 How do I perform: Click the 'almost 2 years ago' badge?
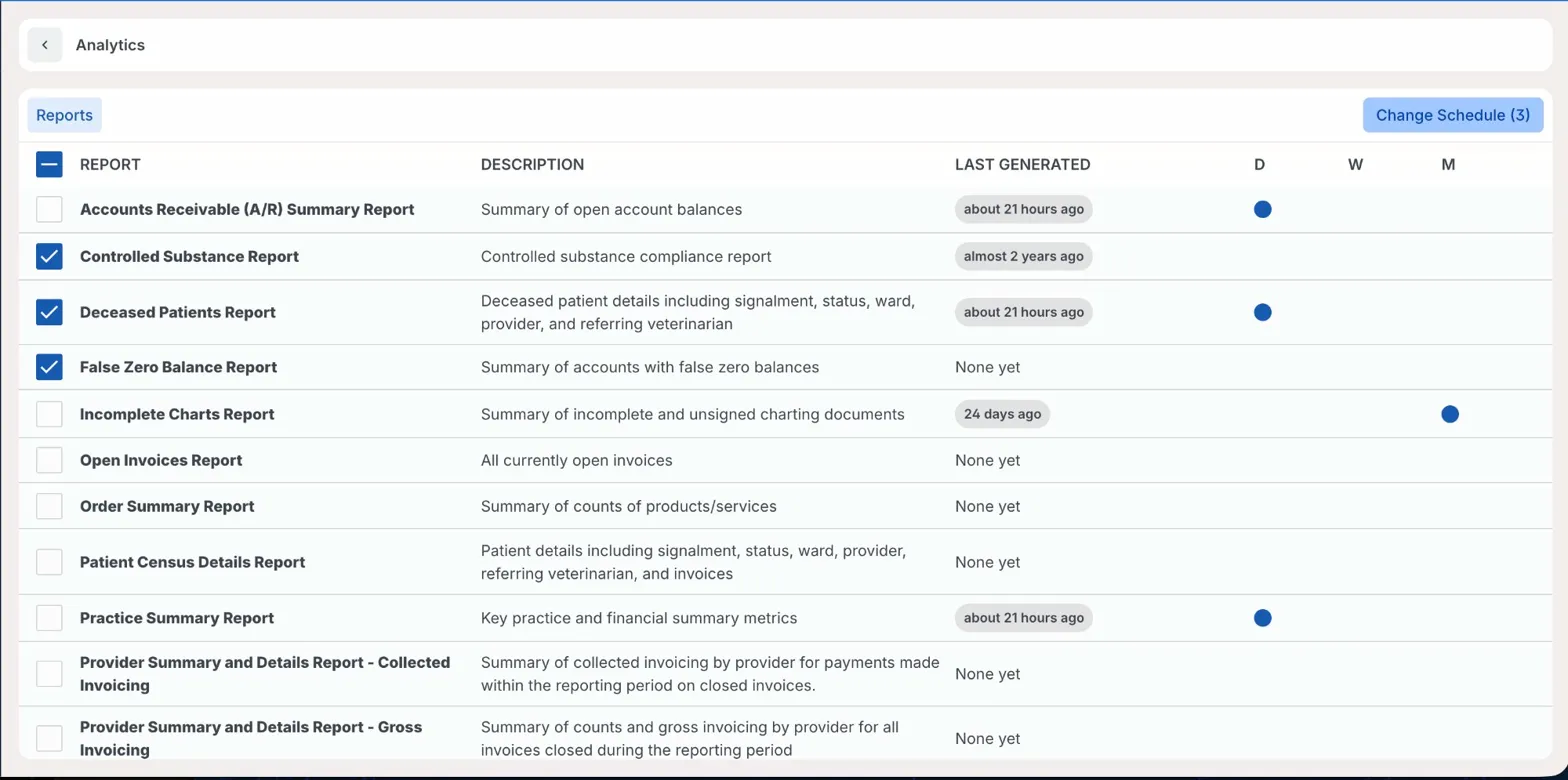pos(1023,257)
